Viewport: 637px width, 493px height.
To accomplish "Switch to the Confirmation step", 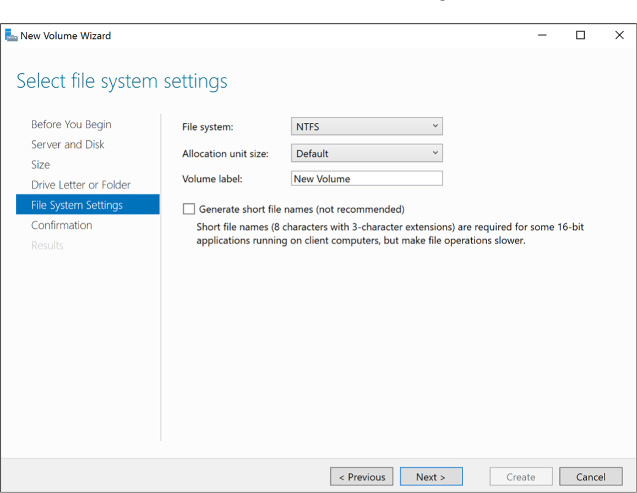I will (x=62, y=225).
